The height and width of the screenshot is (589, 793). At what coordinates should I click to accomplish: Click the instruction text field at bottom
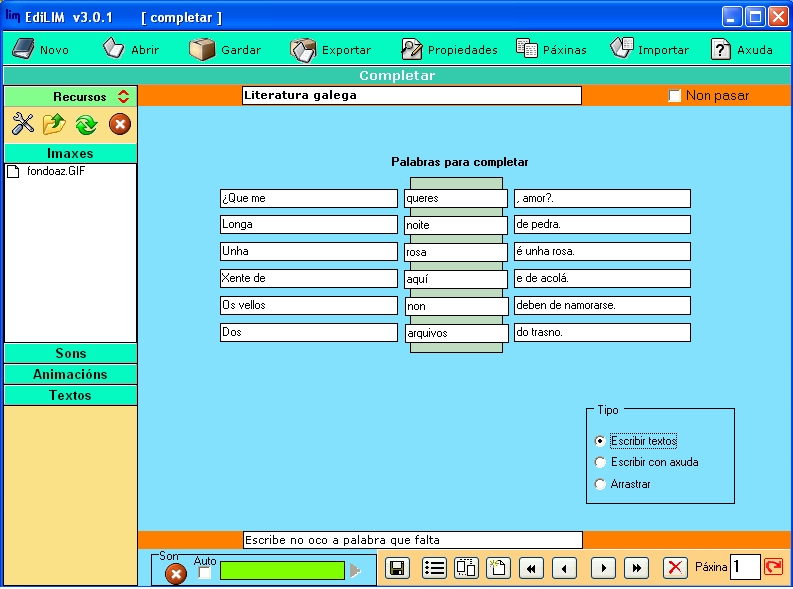tap(413, 540)
